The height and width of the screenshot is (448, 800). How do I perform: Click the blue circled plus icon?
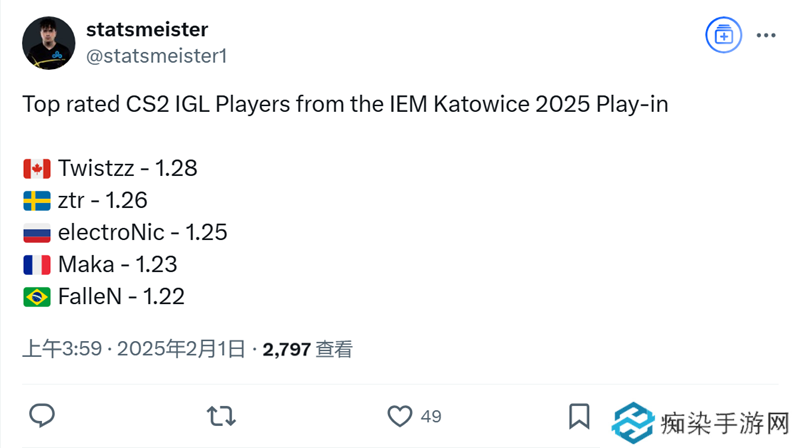pos(721,36)
